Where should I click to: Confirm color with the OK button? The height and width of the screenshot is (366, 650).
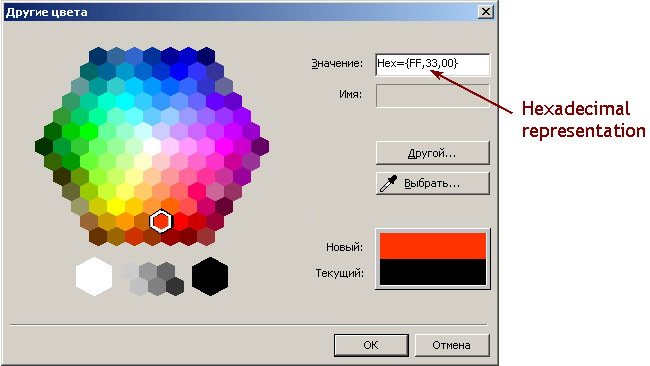point(371,345)
